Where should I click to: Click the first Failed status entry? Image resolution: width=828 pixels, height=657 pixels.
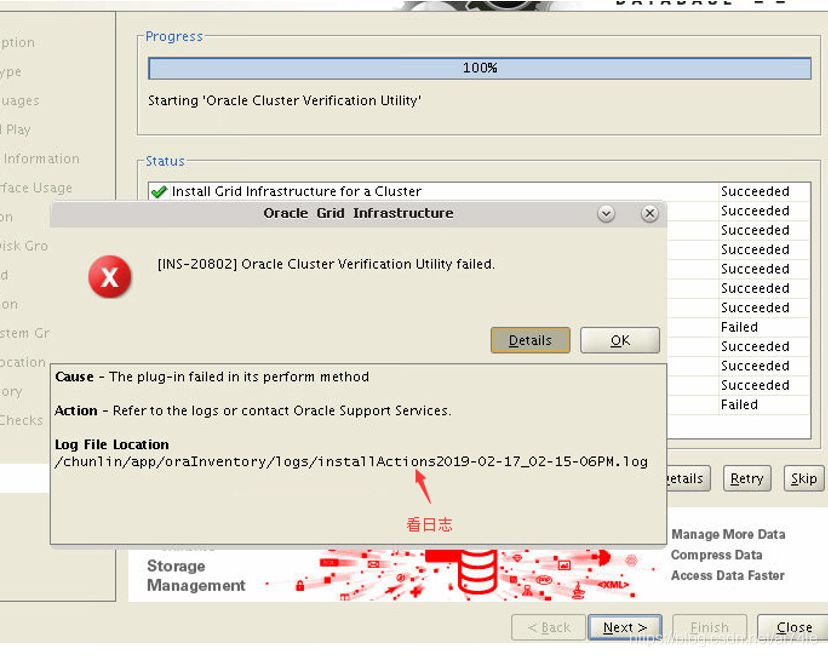739,327
